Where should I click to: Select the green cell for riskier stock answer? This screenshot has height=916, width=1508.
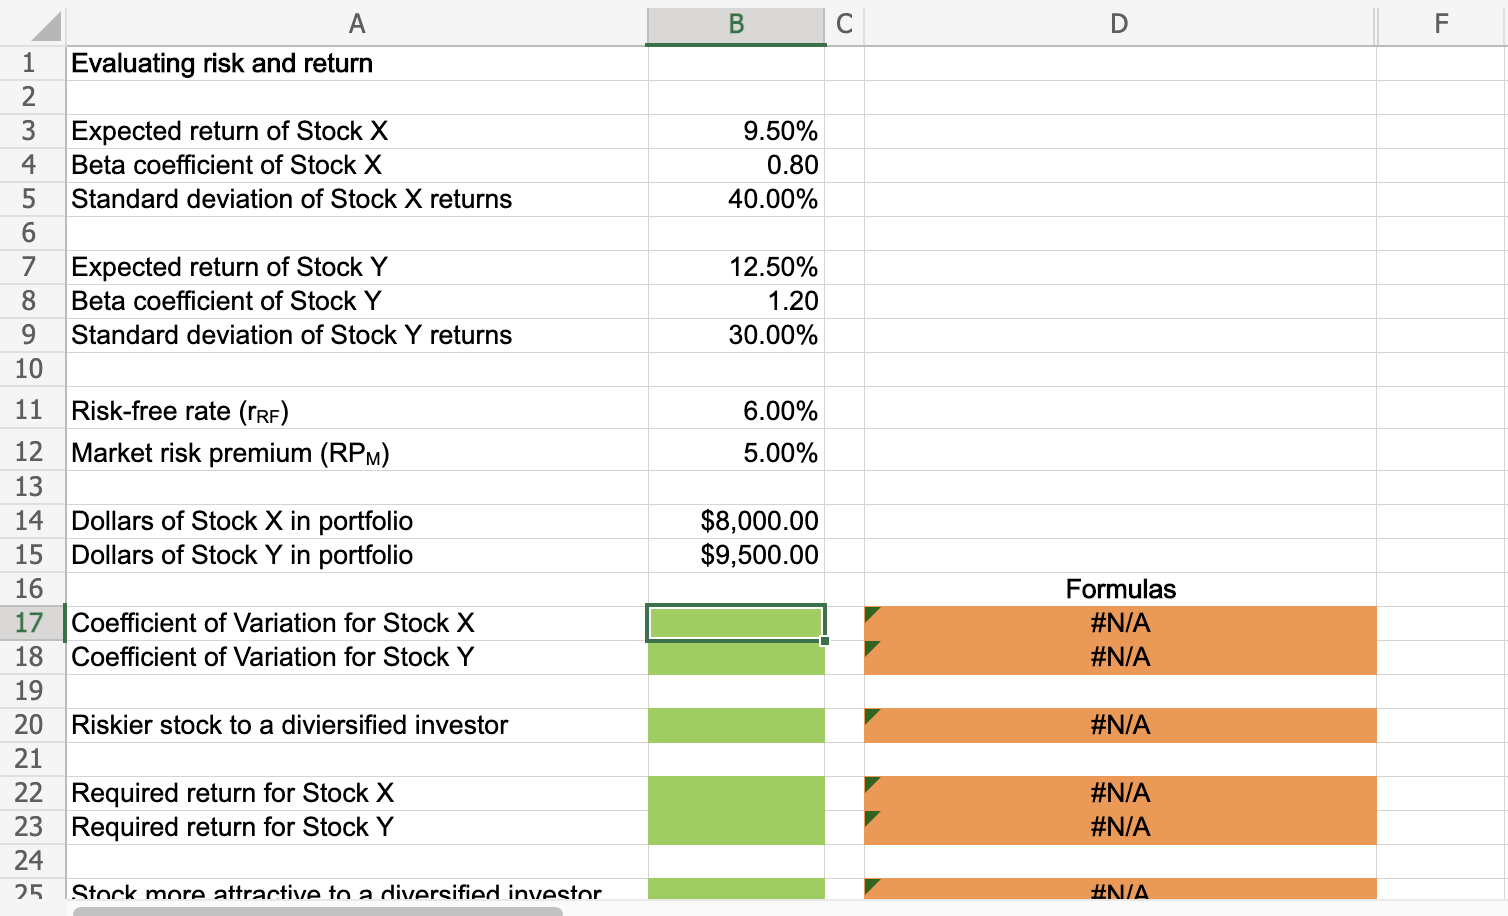[x=736, y=725]
